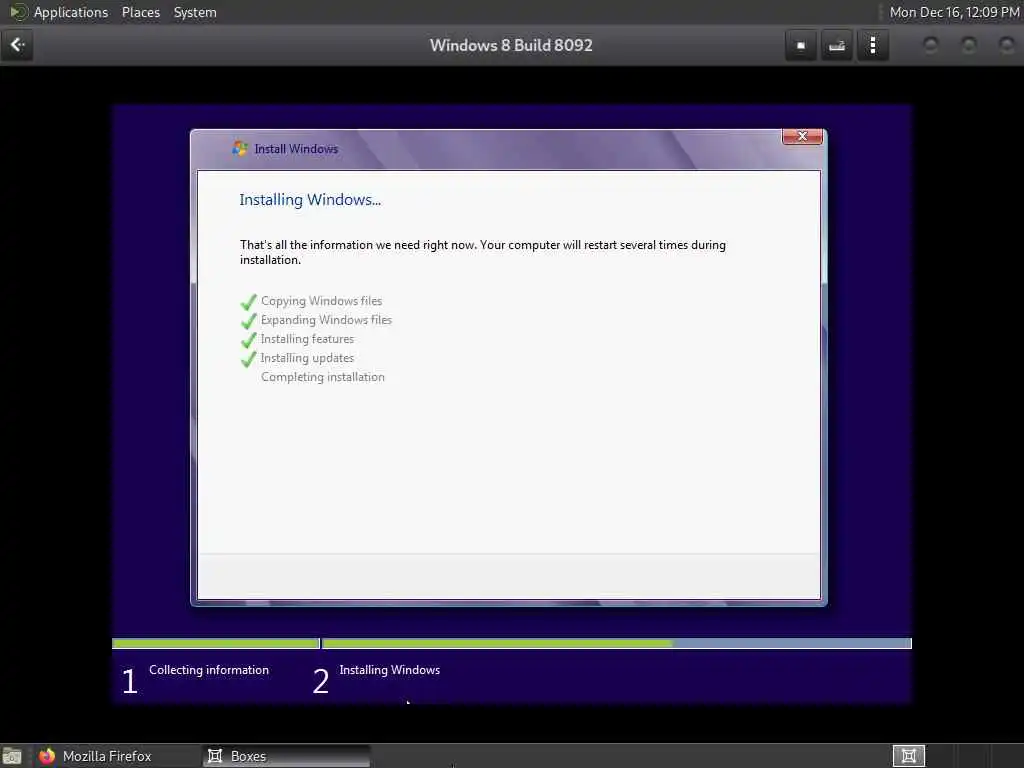The width and height of the screenshot is (1024, 768).
Task: Click the 'Windows 8 Build 8092' window title
Action: pos(511,45)
